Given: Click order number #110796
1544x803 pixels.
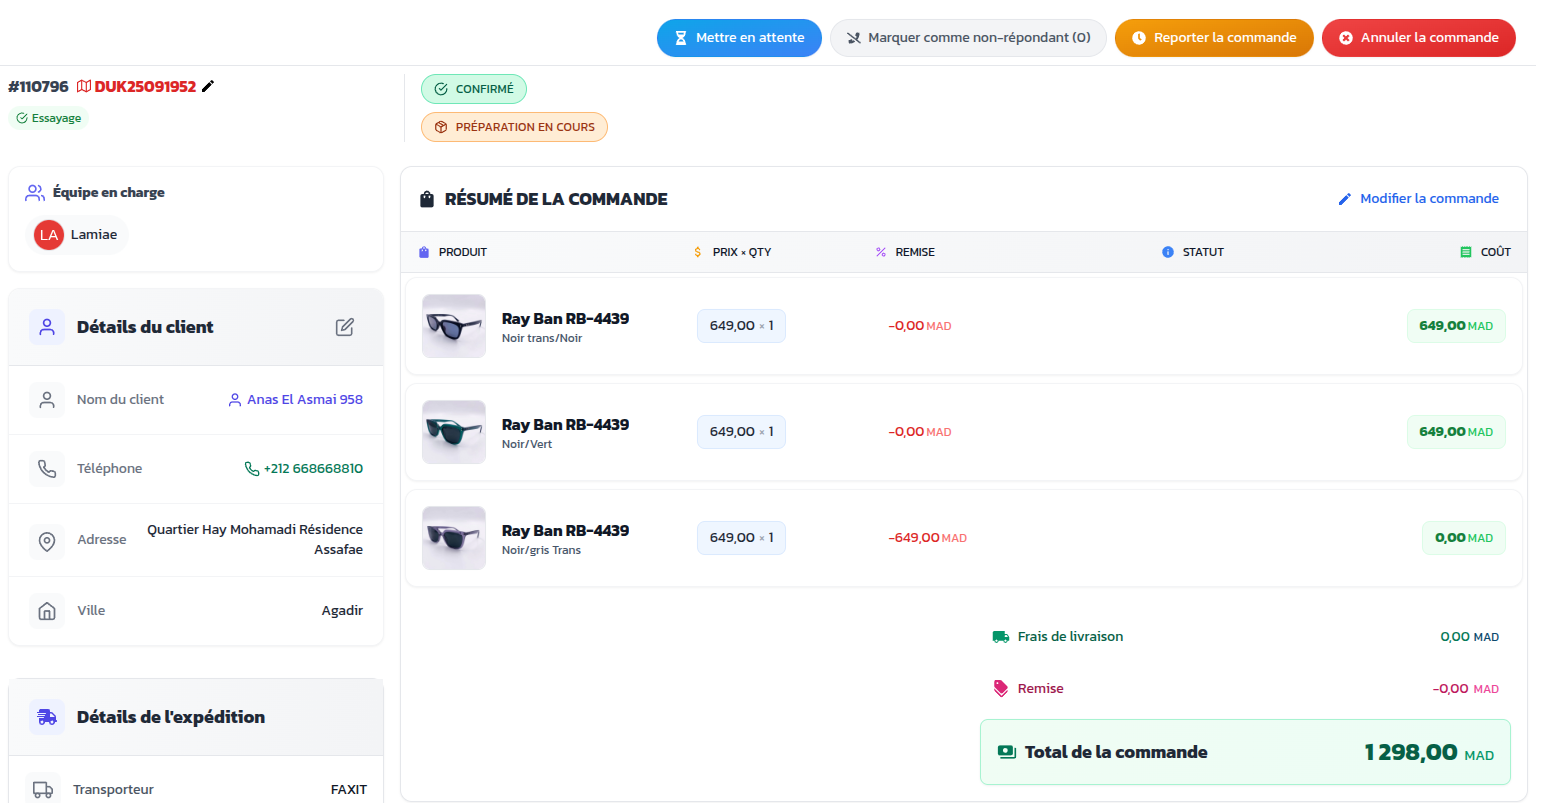Looking at the screenshot, I should (38, 87).
